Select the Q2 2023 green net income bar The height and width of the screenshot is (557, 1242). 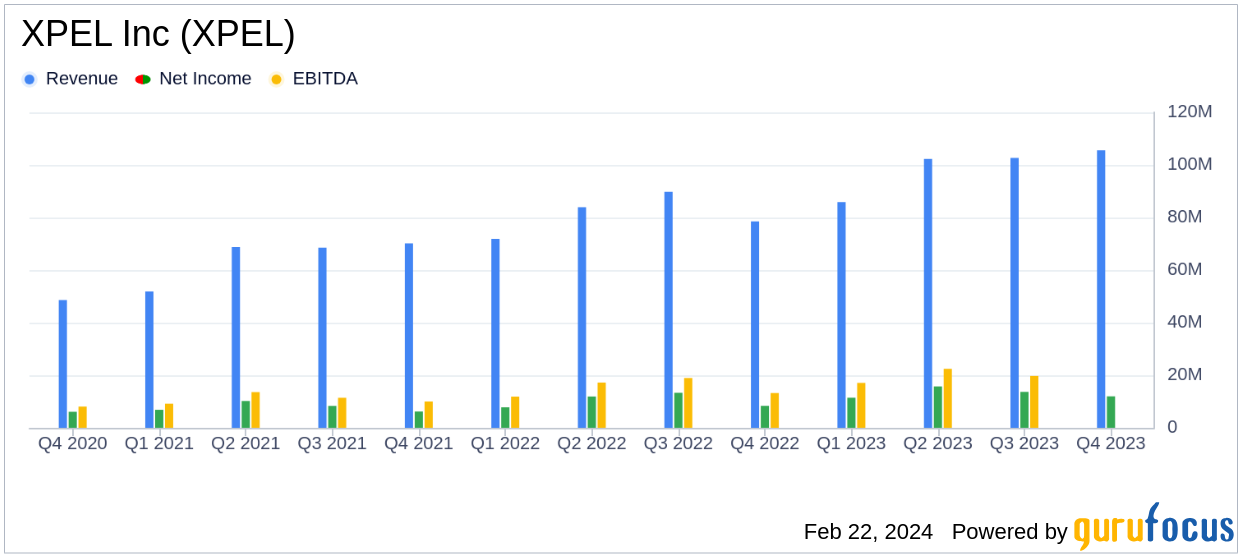click(938, 407)
